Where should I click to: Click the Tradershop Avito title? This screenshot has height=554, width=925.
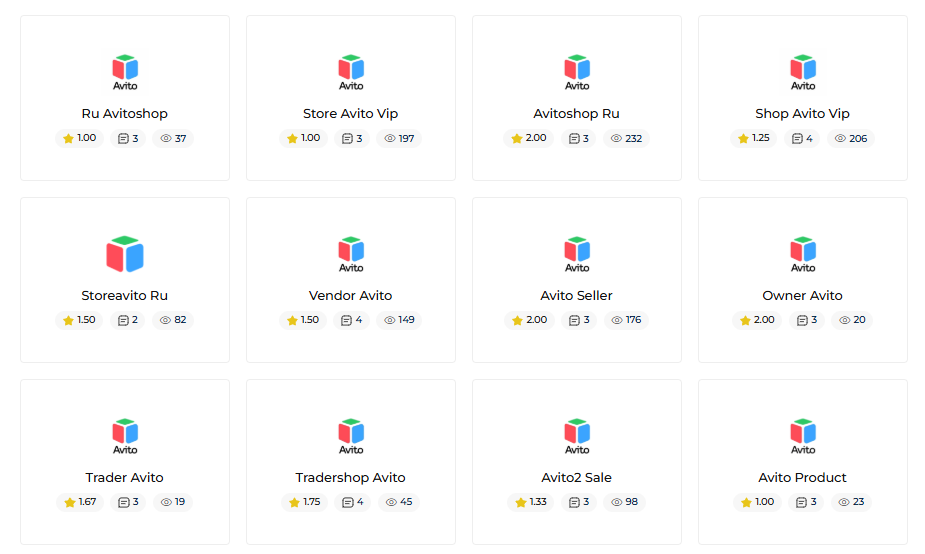coord(350,477)
